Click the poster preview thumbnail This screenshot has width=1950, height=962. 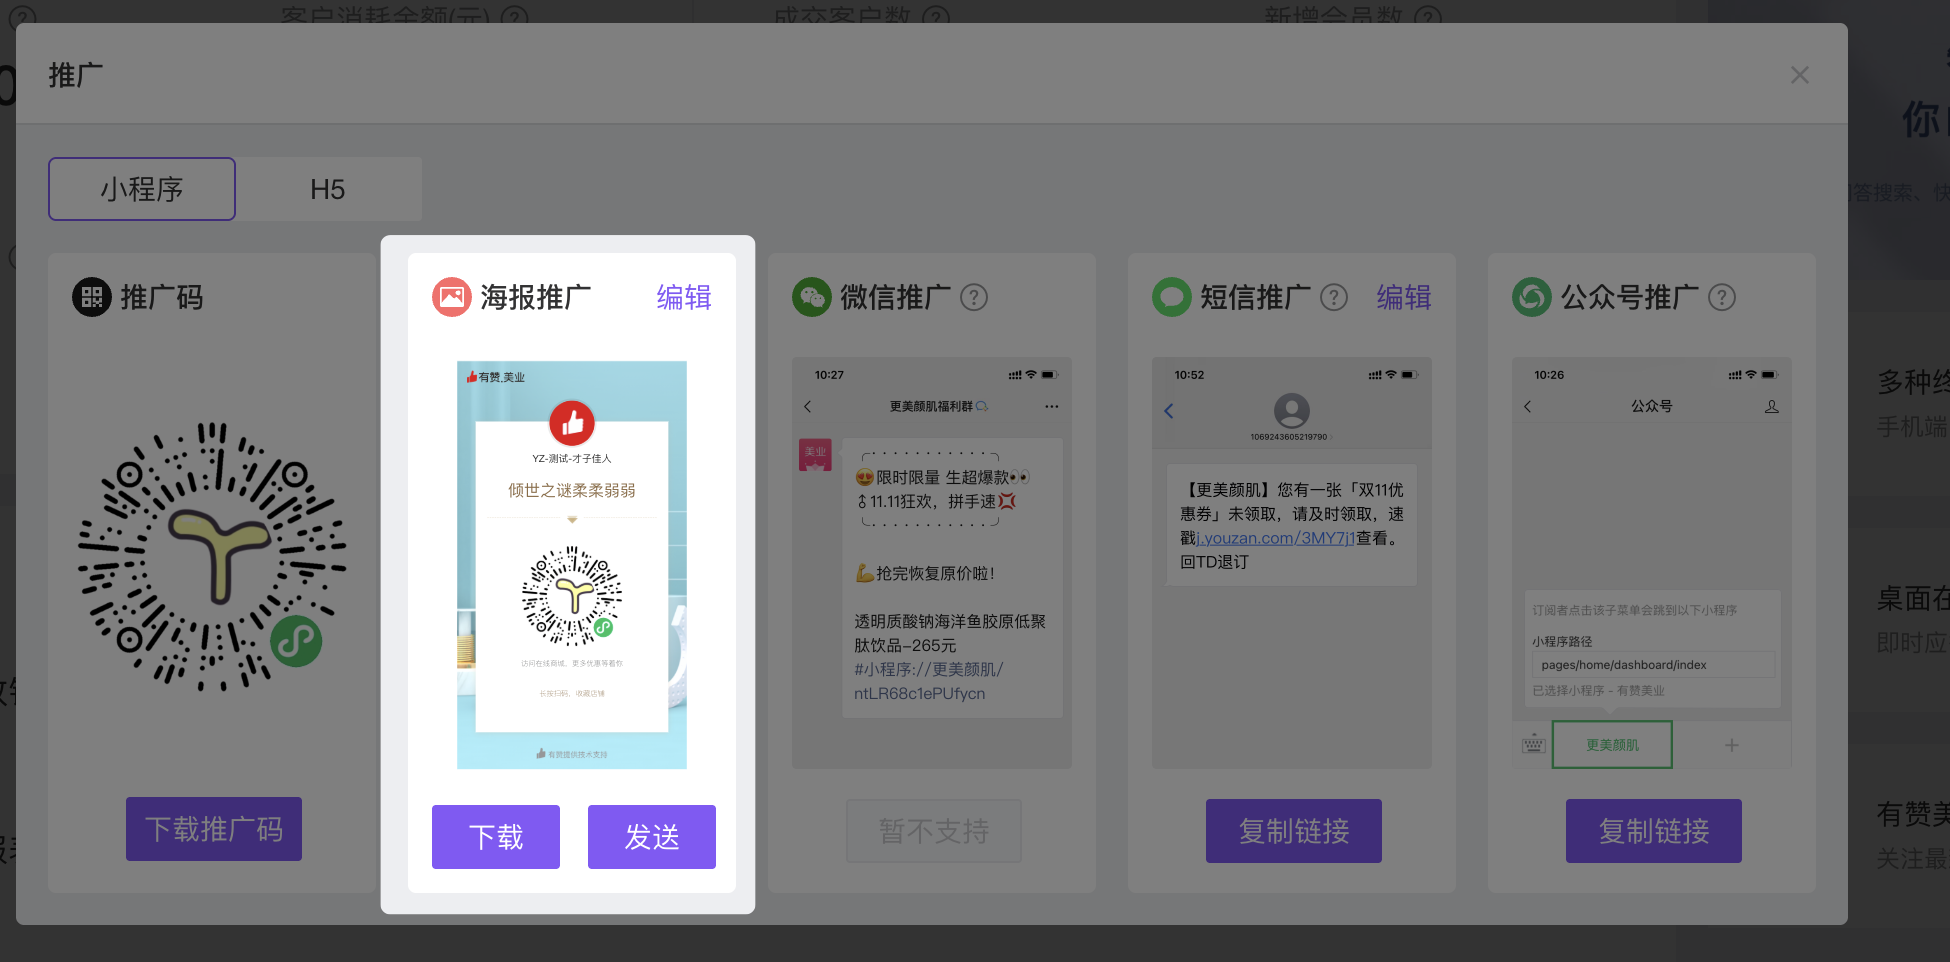pos(572,565)
